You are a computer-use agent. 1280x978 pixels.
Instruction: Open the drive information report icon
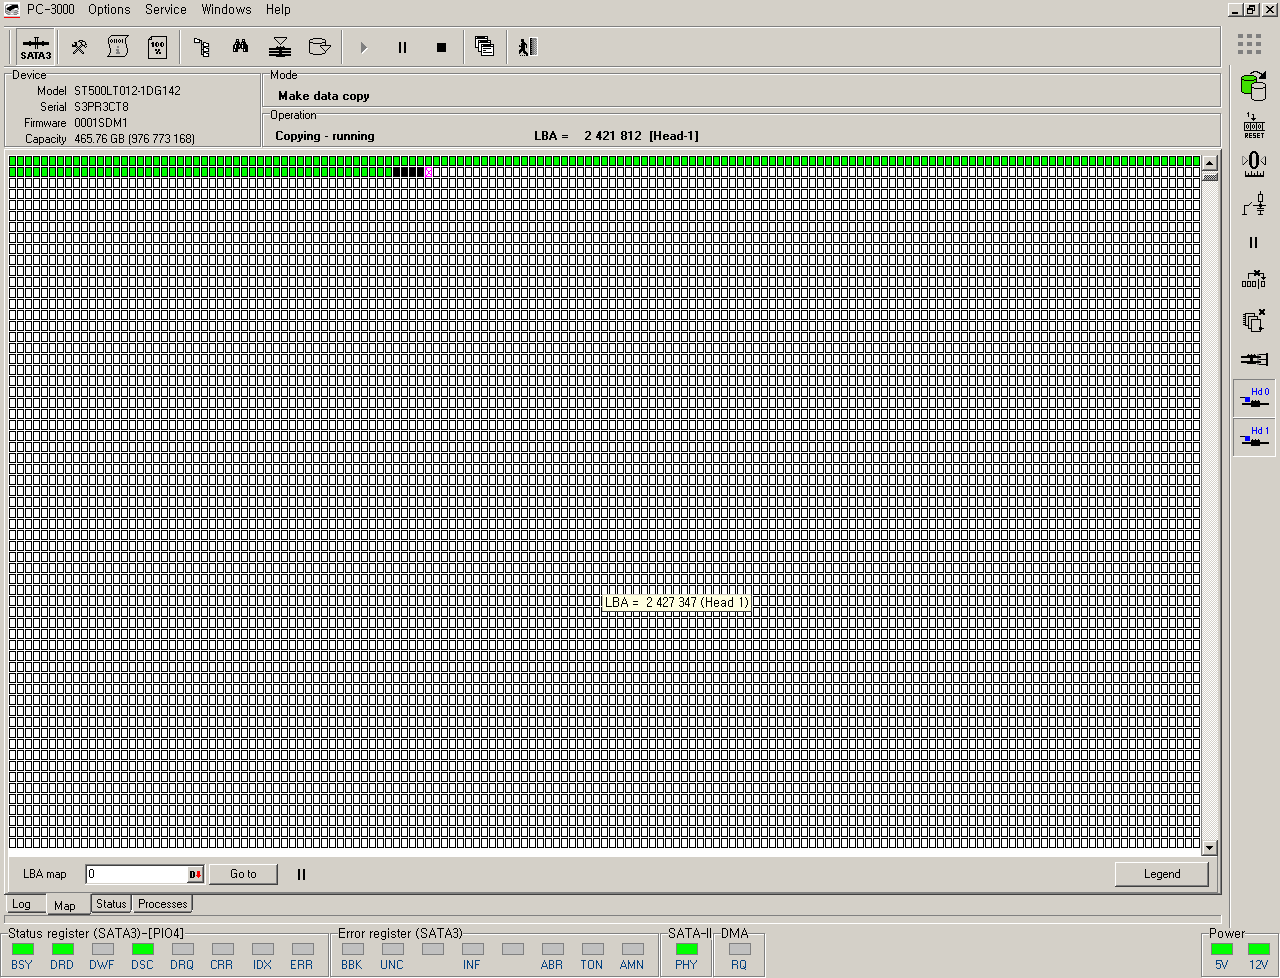click(x=118, y=46)
